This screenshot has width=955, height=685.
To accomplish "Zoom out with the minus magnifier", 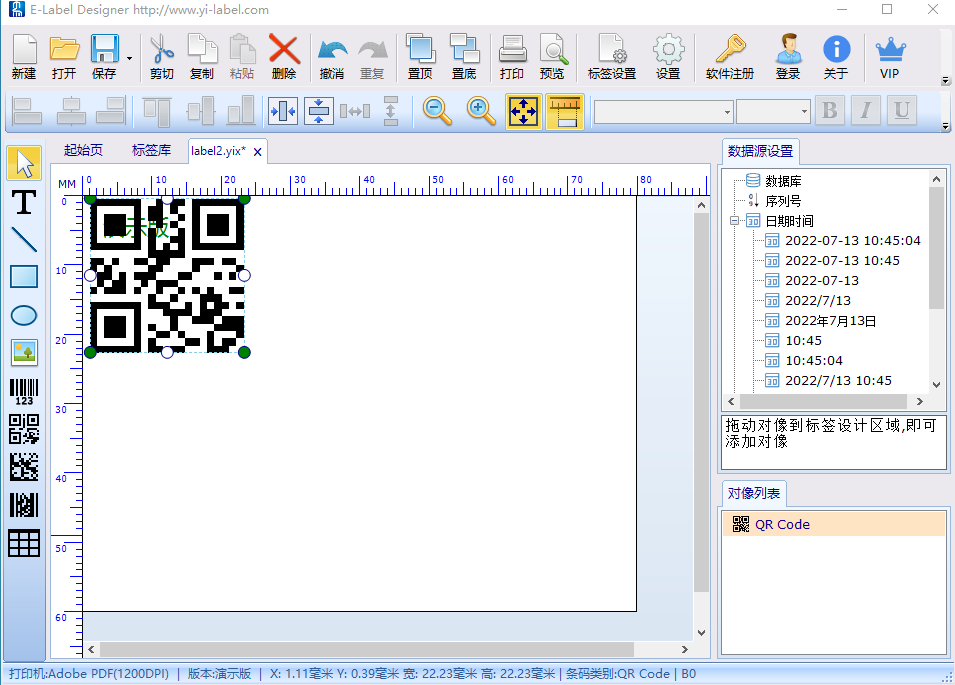I will coord(437,111).
